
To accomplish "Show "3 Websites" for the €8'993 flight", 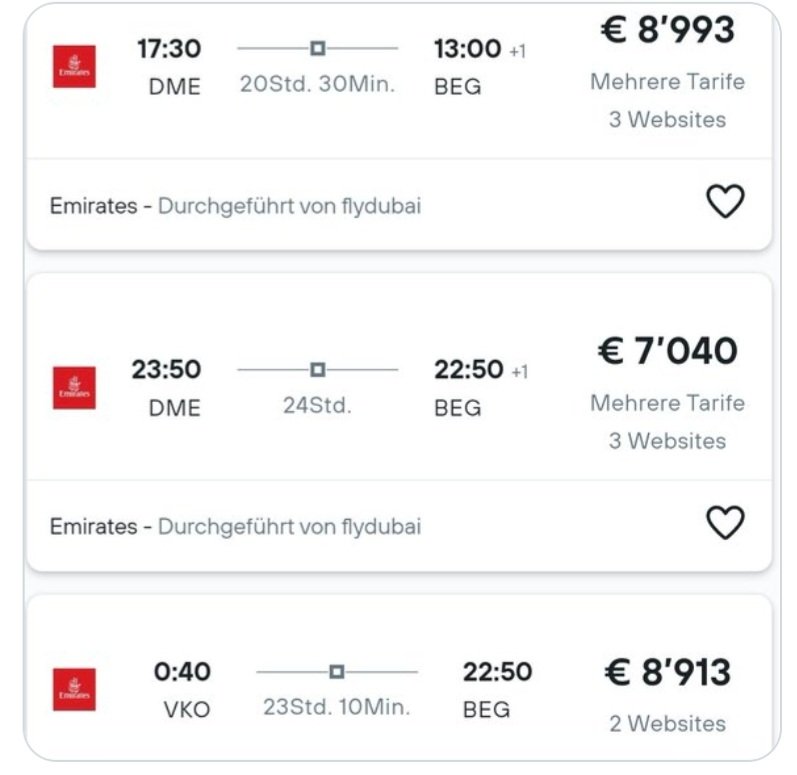I will tap(667, 120).
